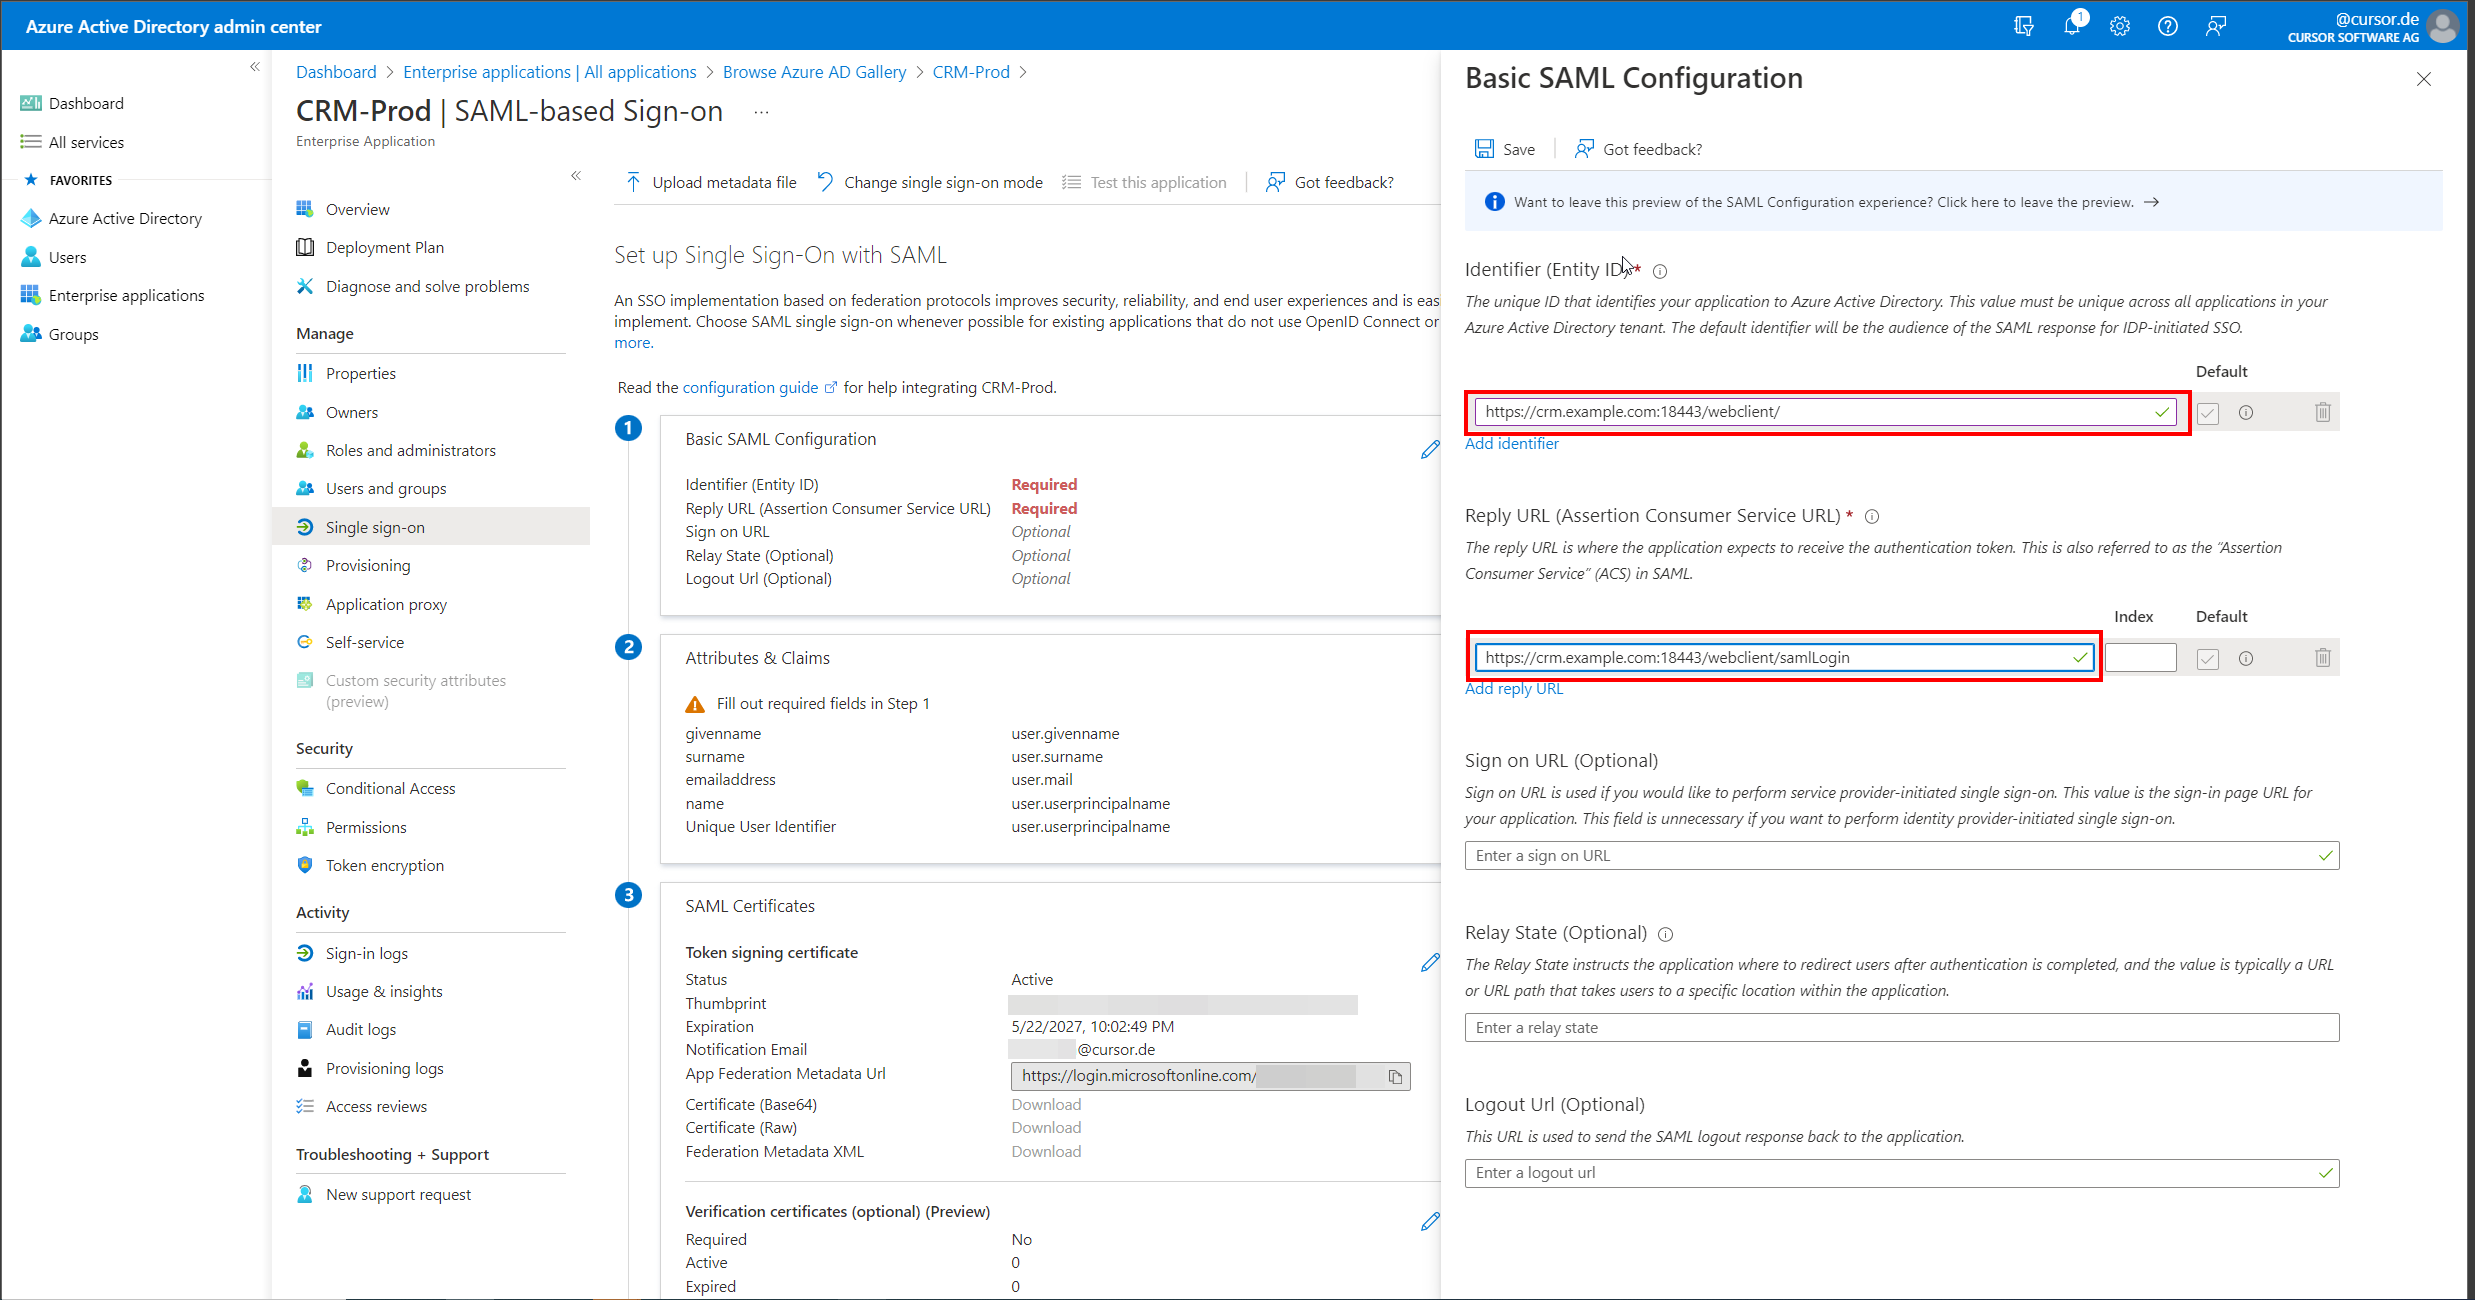Image resolution: width=2475 pixels, height=1300 pixels.
Task: Open the configuration guide link
Action: pyautogui.click(x=750, y=387)
